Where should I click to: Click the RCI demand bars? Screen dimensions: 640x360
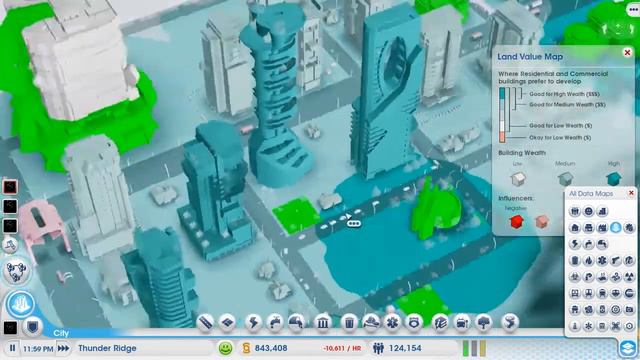tap(474, 348)
